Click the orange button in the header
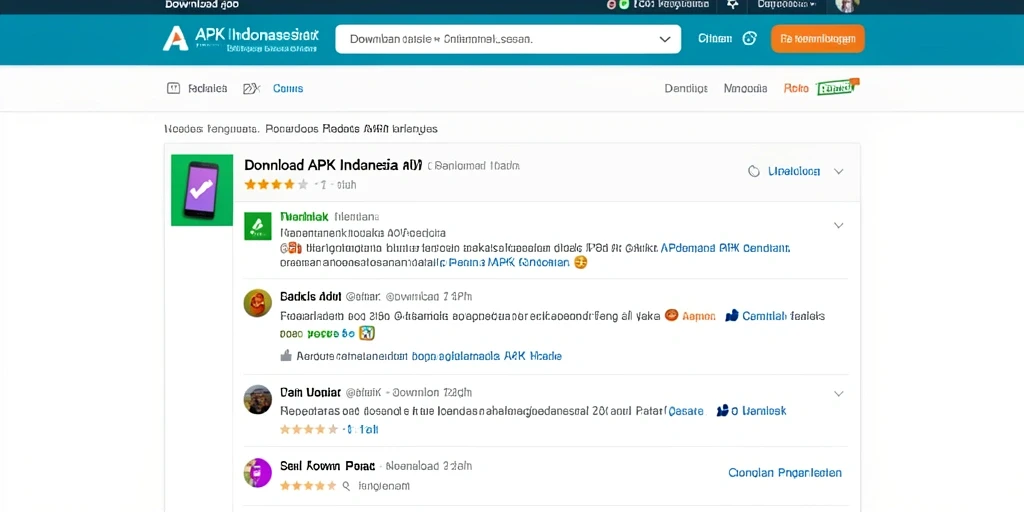 coord(818,39)
